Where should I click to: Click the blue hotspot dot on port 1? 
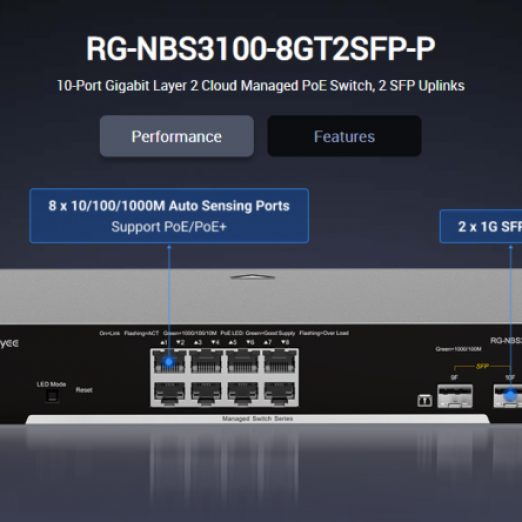click(x=169, y=361)
